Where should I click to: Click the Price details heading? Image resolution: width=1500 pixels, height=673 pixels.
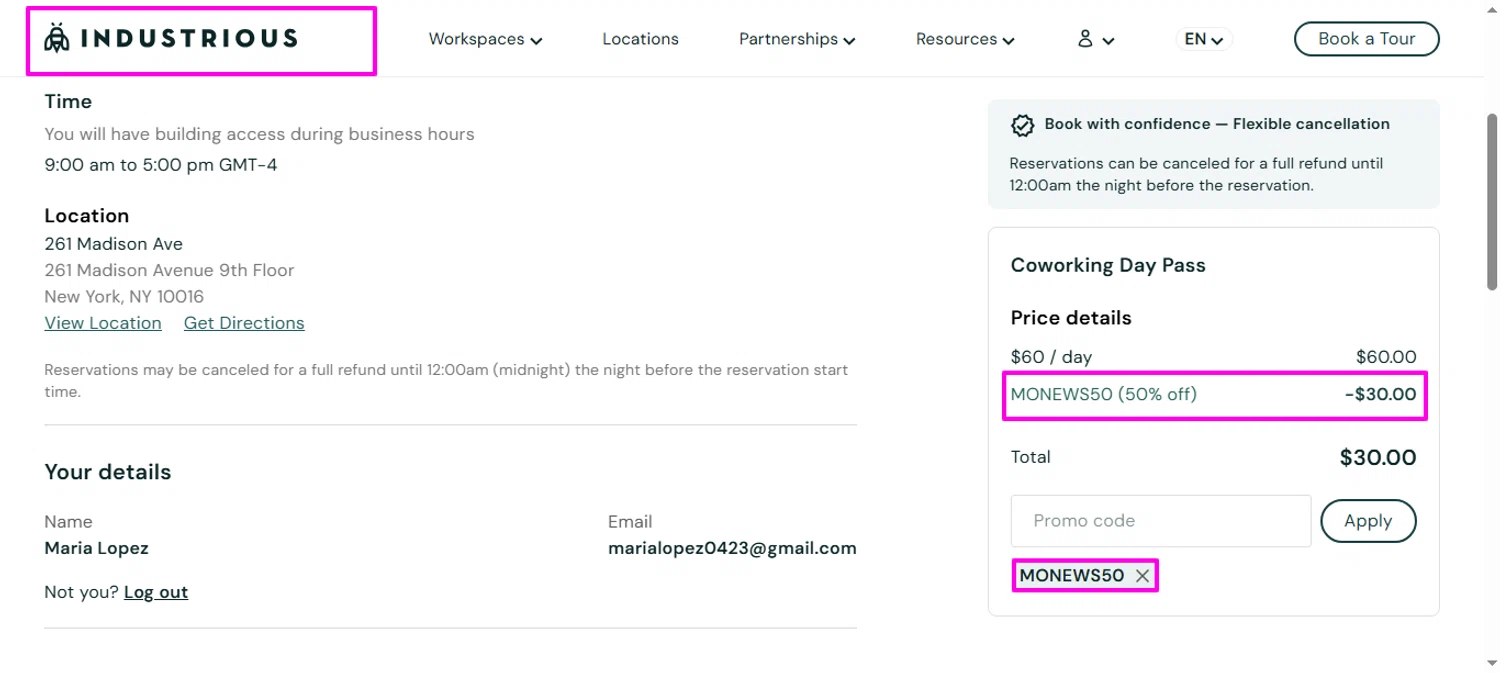pyautogui.click(x=1071, y=318)
